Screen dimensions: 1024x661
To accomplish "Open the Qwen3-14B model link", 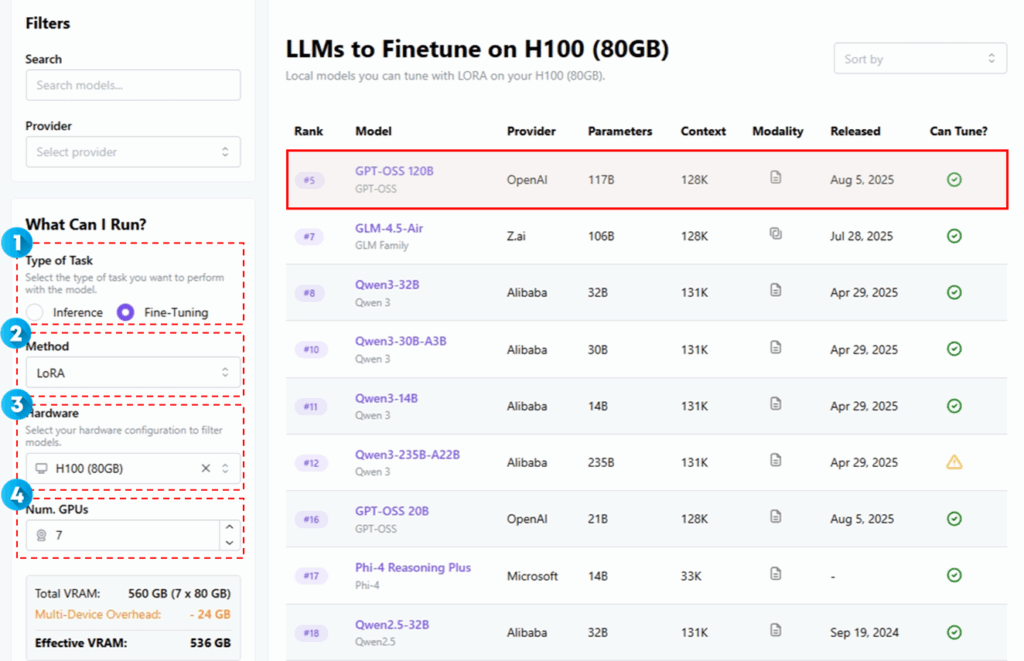I will [386, 398].
